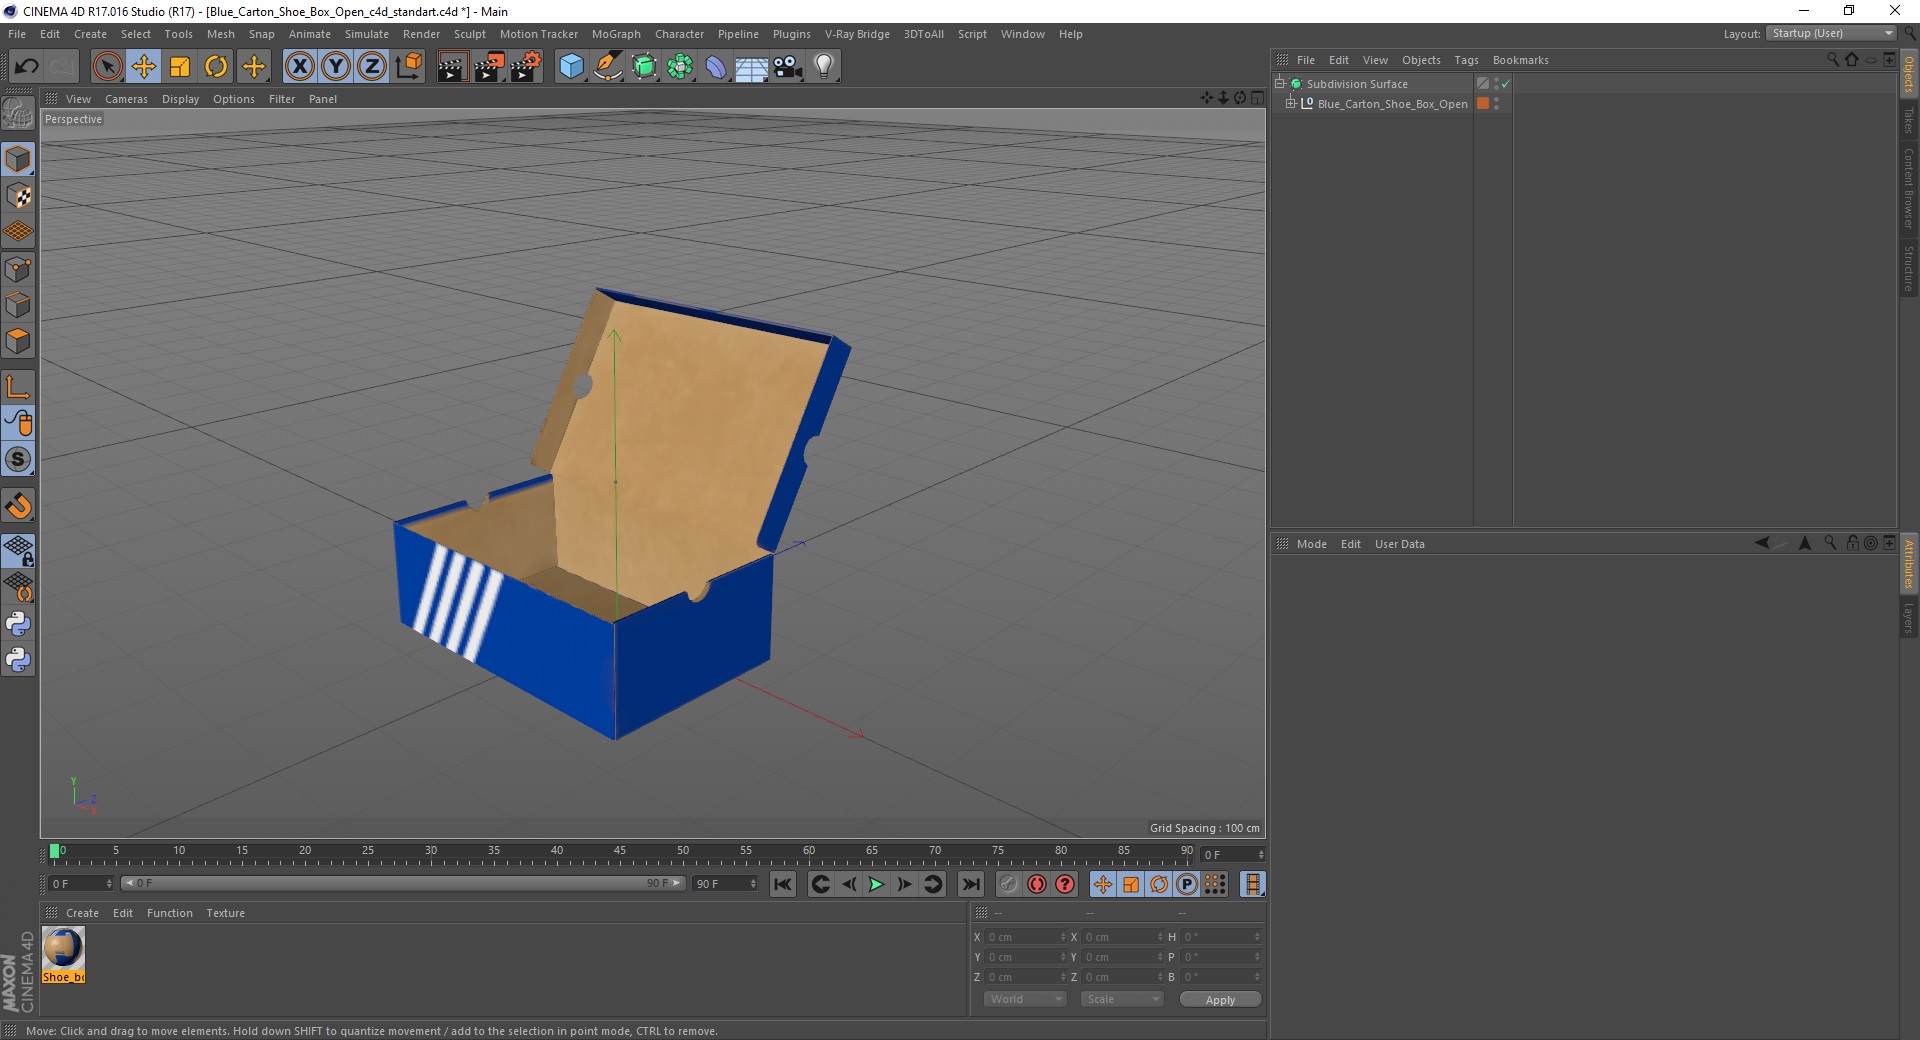
Task: Open Render to Picture Viewer
Action: pos(489,67)
